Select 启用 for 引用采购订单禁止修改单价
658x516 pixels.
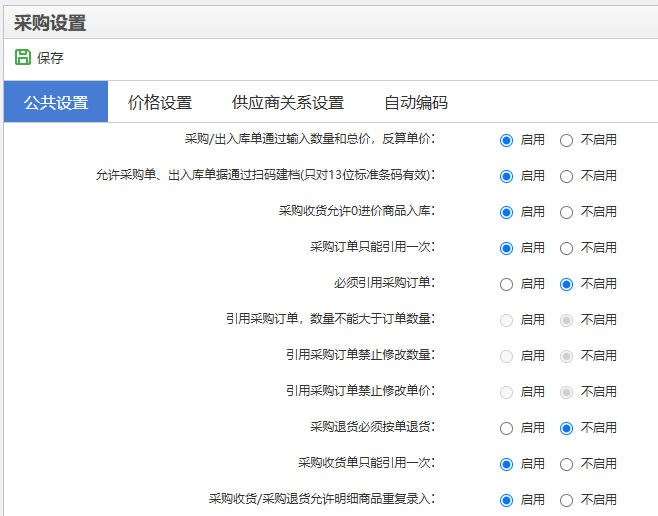tap(507, 392)
